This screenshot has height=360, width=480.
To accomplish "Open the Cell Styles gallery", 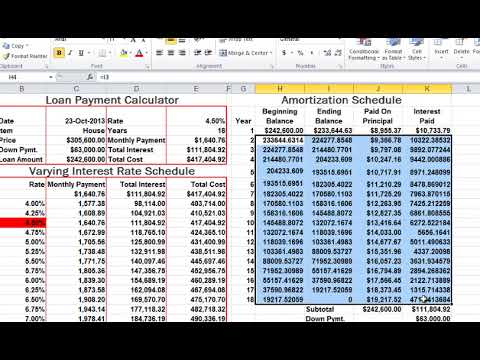I will [x=417, y=50].
